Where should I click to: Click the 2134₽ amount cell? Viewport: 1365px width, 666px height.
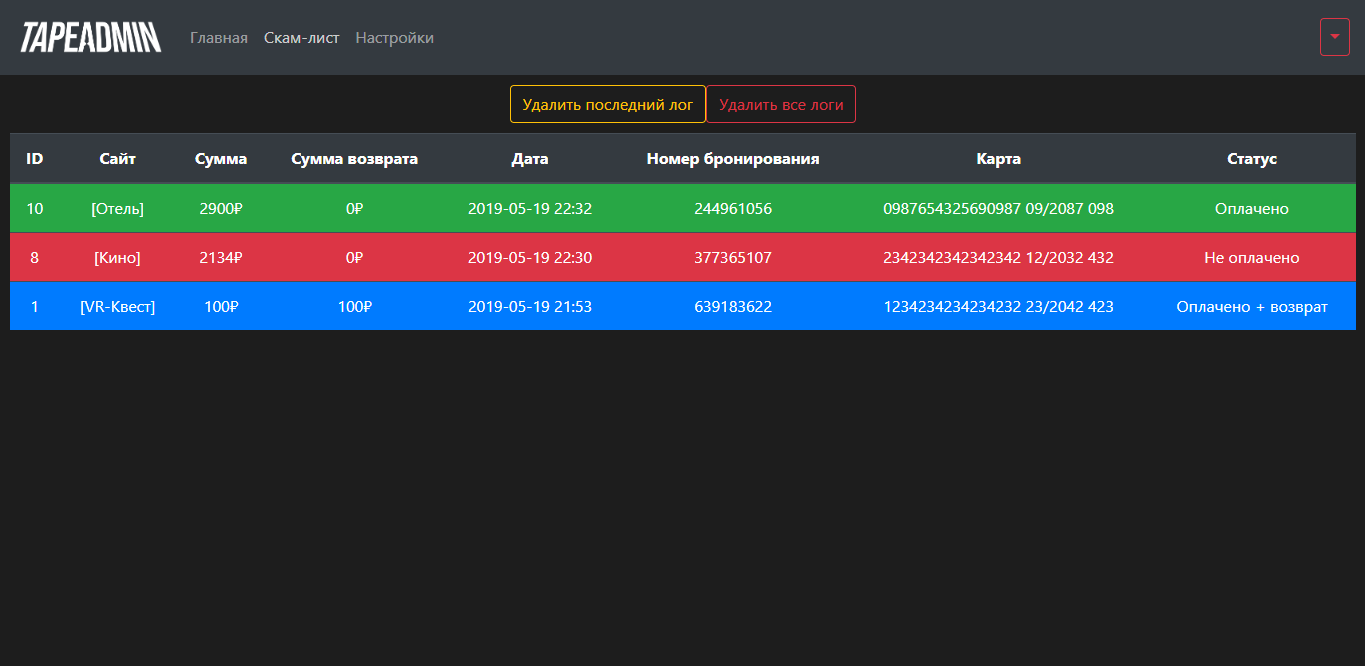click(221, 258)
